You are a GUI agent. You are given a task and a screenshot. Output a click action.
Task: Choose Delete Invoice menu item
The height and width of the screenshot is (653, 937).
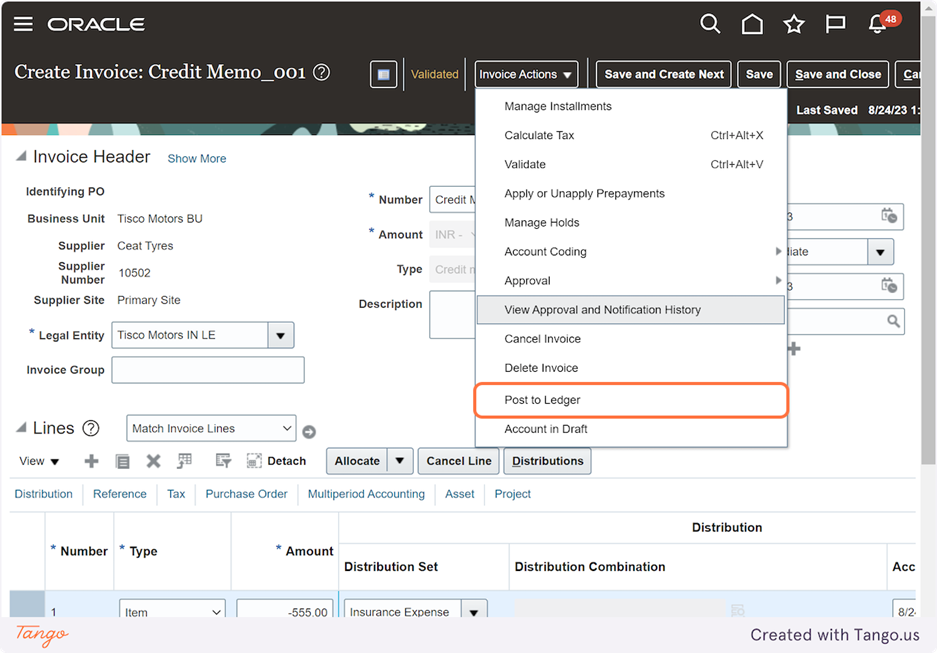point(630,368)
